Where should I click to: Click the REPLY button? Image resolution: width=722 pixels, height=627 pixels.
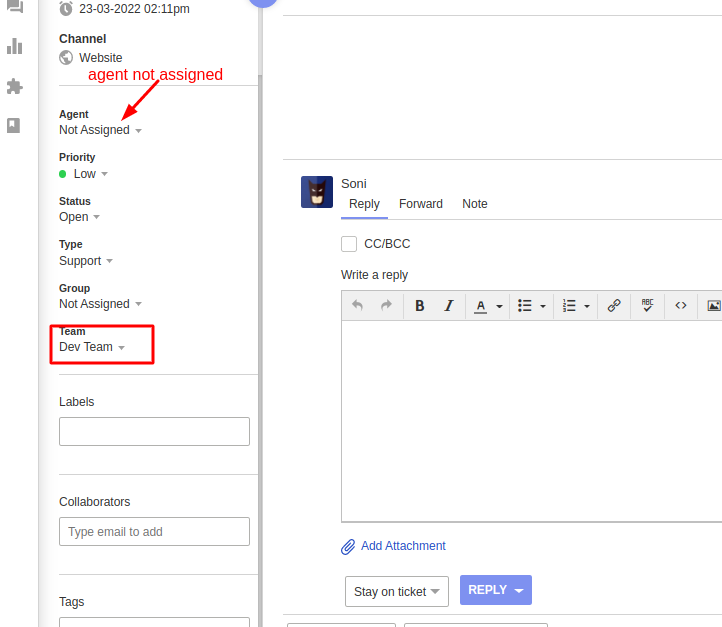(487, 590)
